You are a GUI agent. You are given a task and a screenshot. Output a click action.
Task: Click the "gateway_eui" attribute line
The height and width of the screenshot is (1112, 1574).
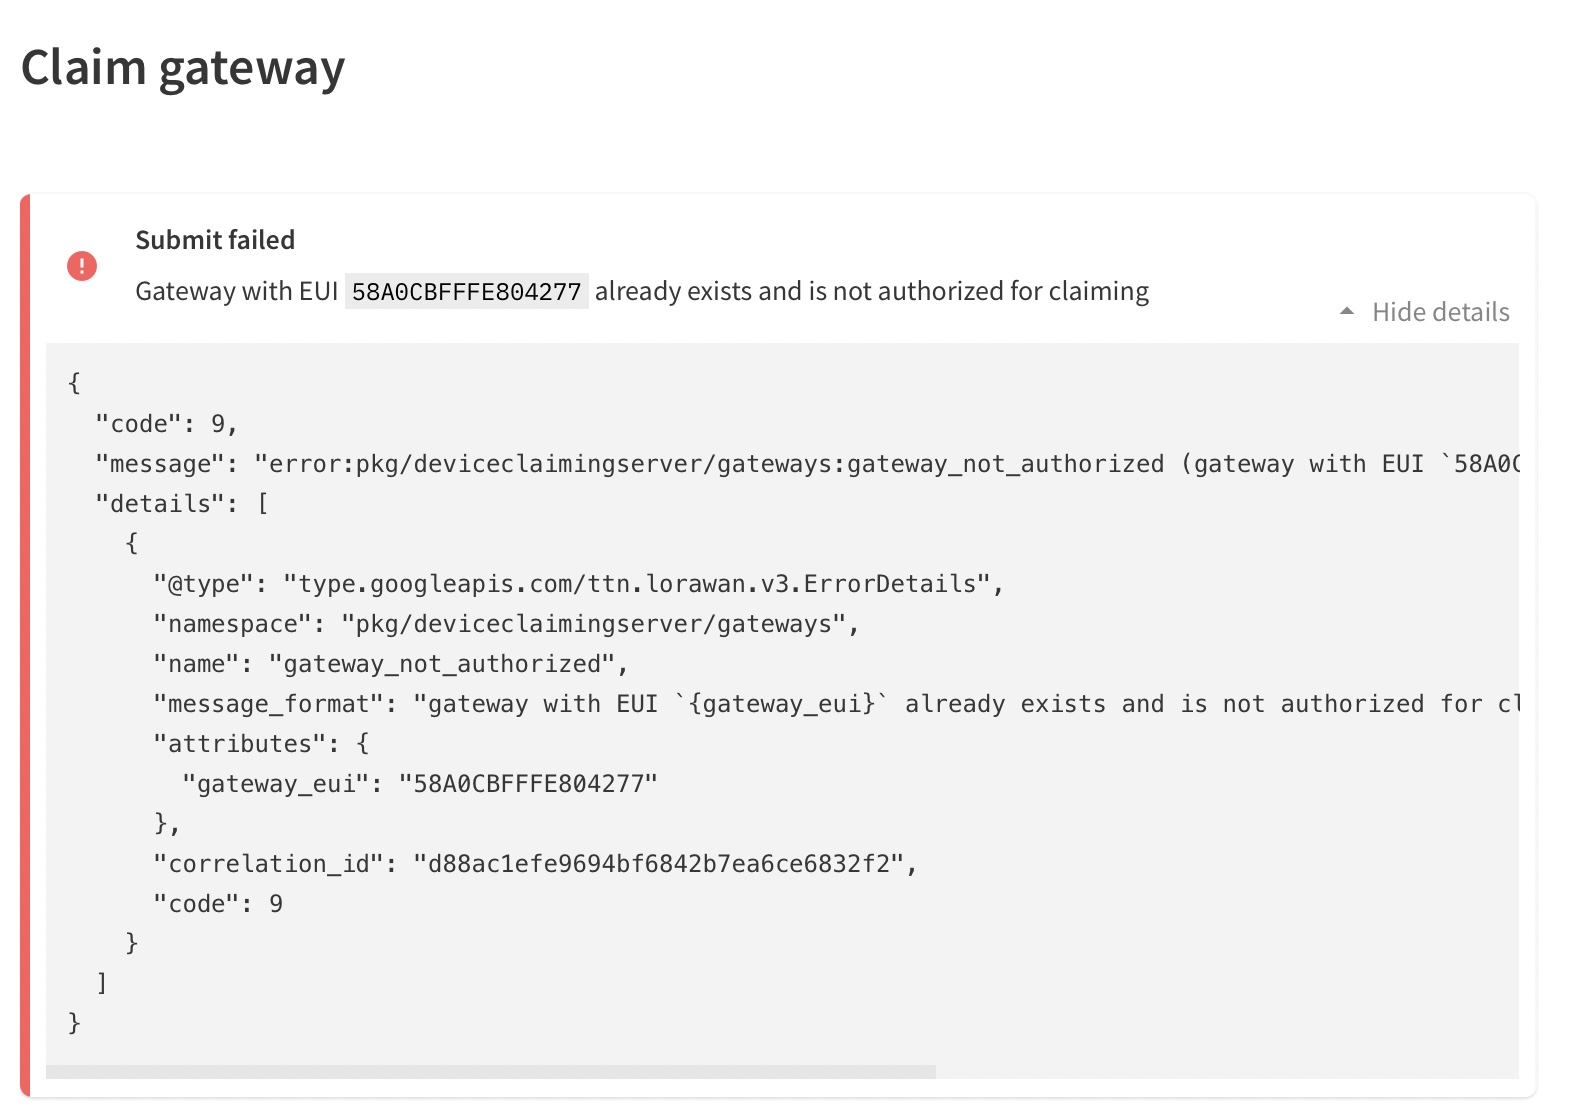coord(420,784)
